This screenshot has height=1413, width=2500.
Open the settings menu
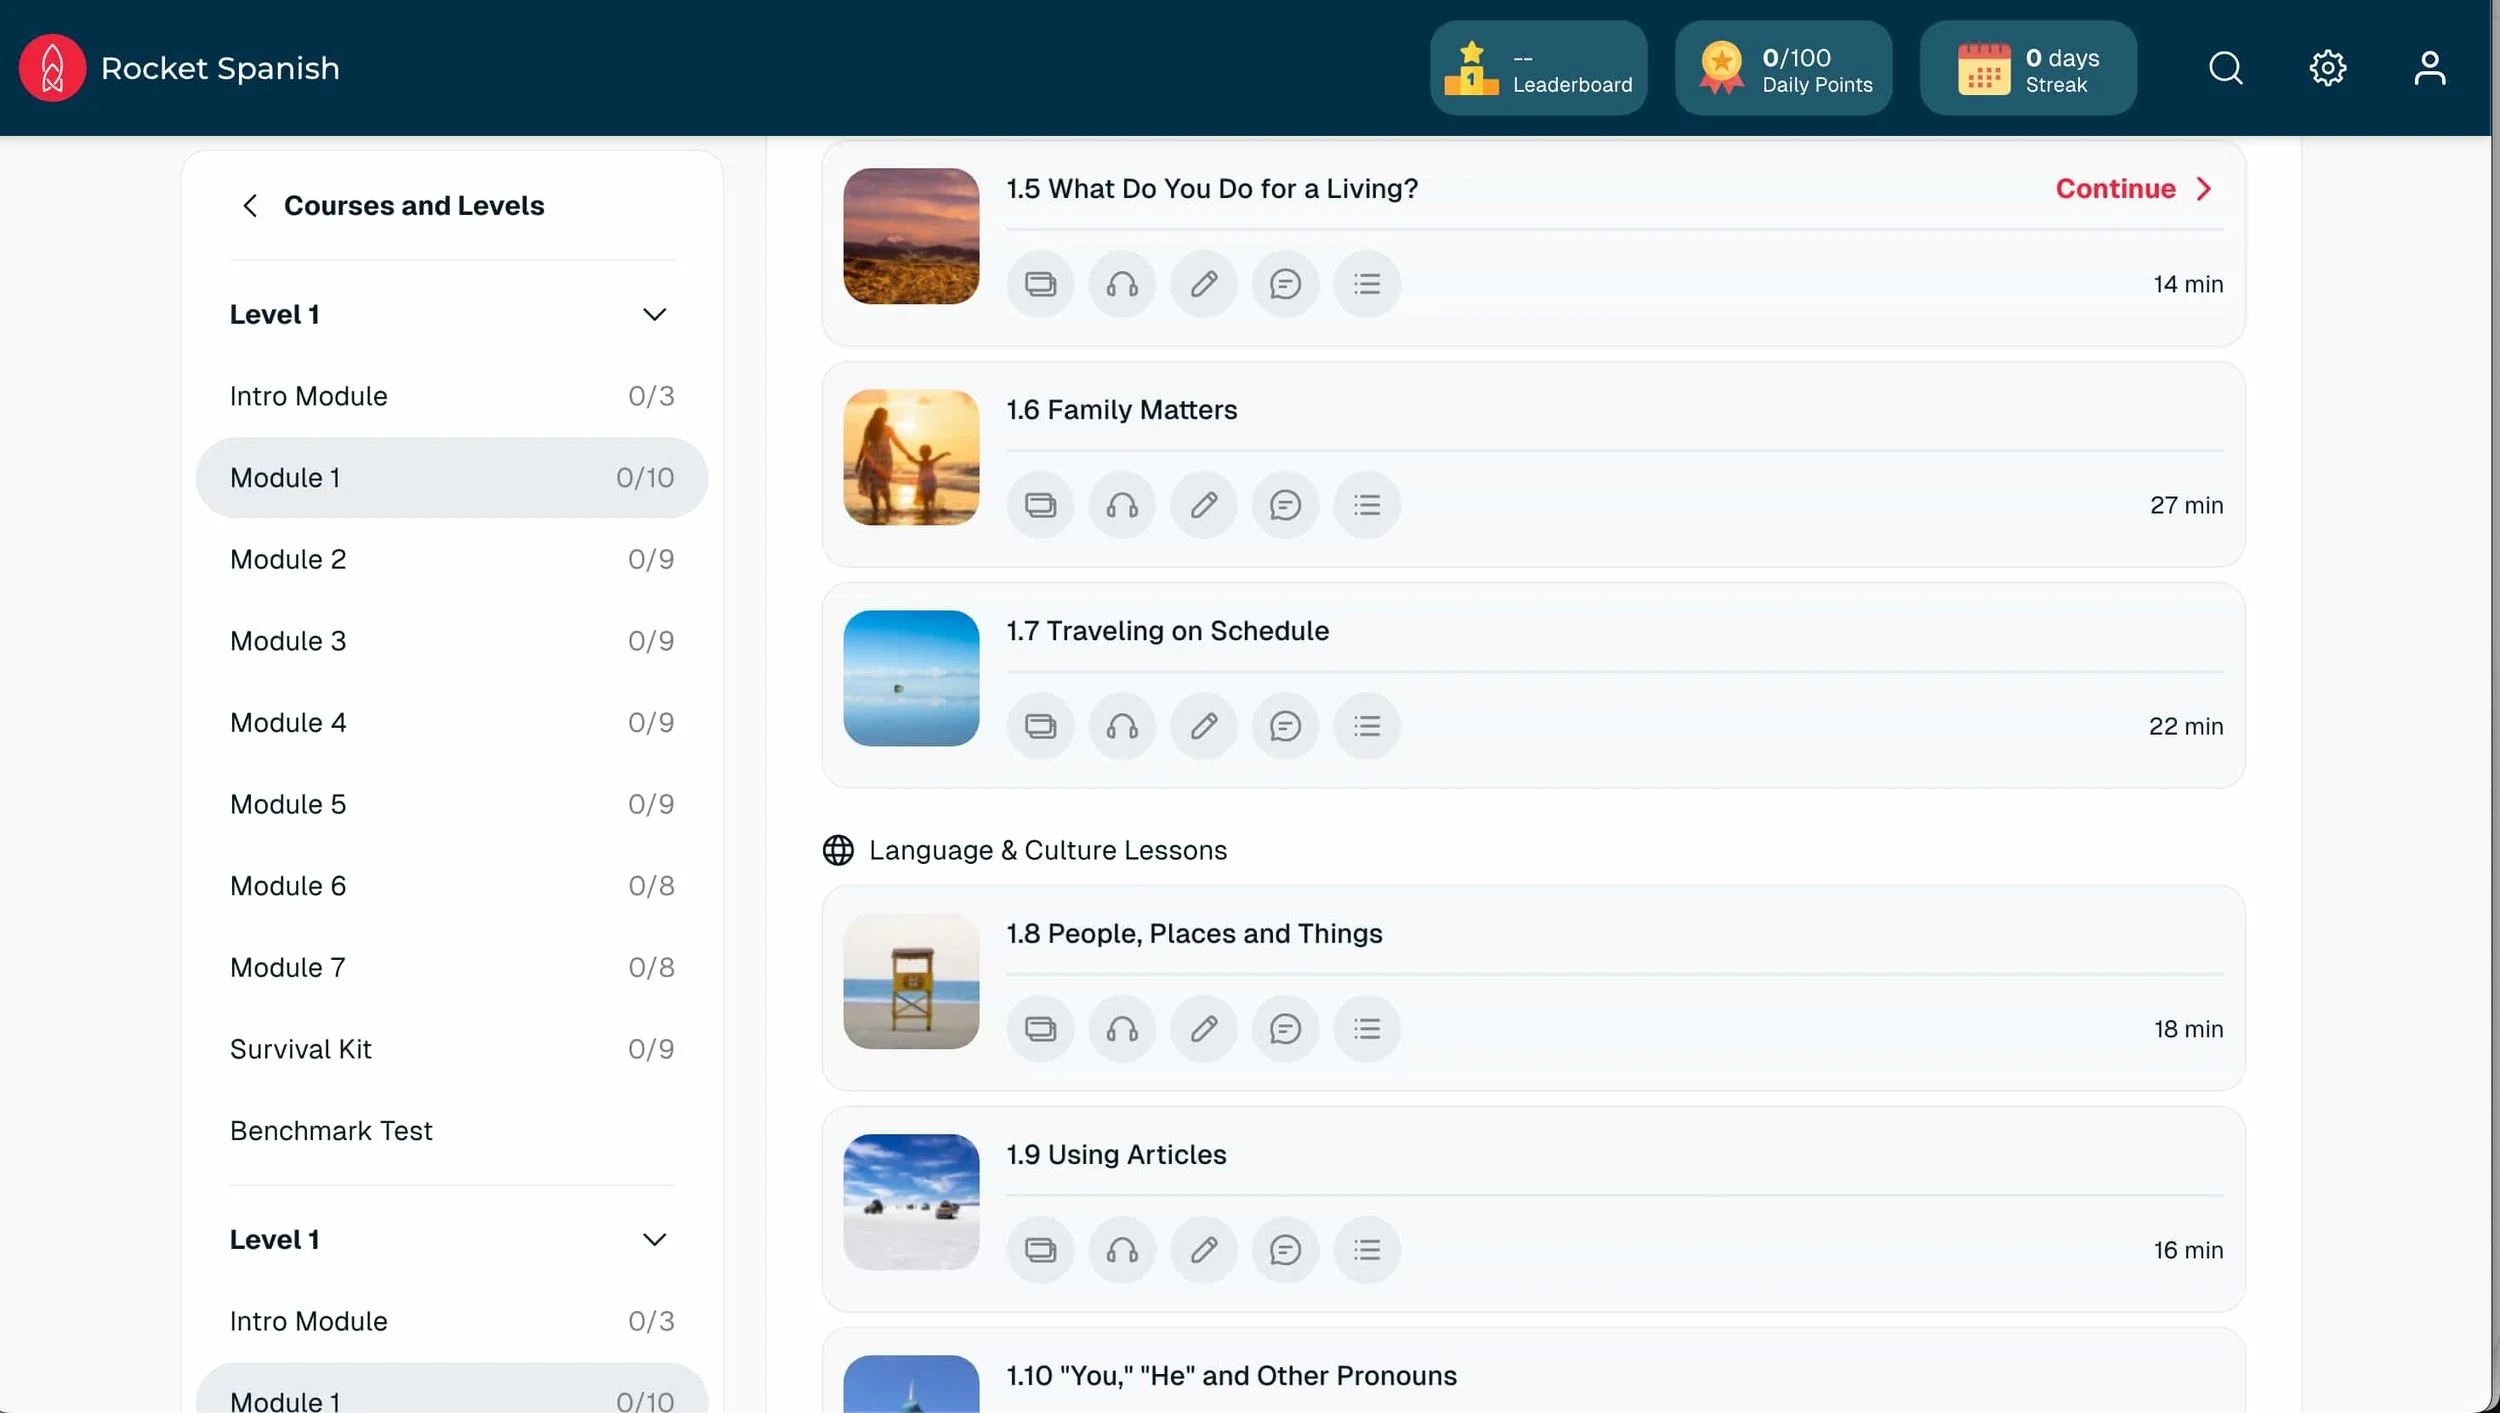[x=2328, y=67]
